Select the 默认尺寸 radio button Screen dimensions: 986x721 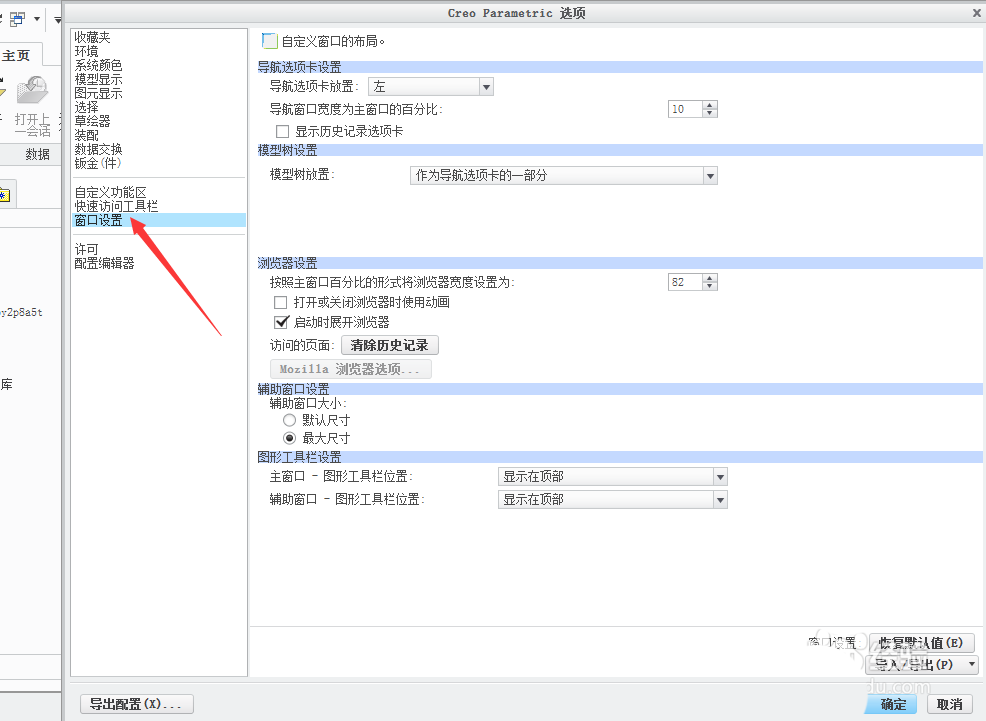click(x=289, y=420)
